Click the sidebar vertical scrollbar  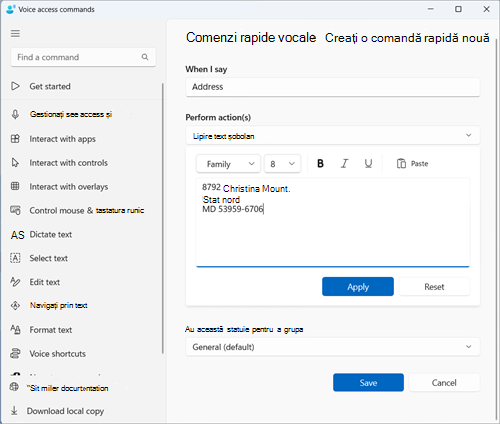tap(163, 218)
